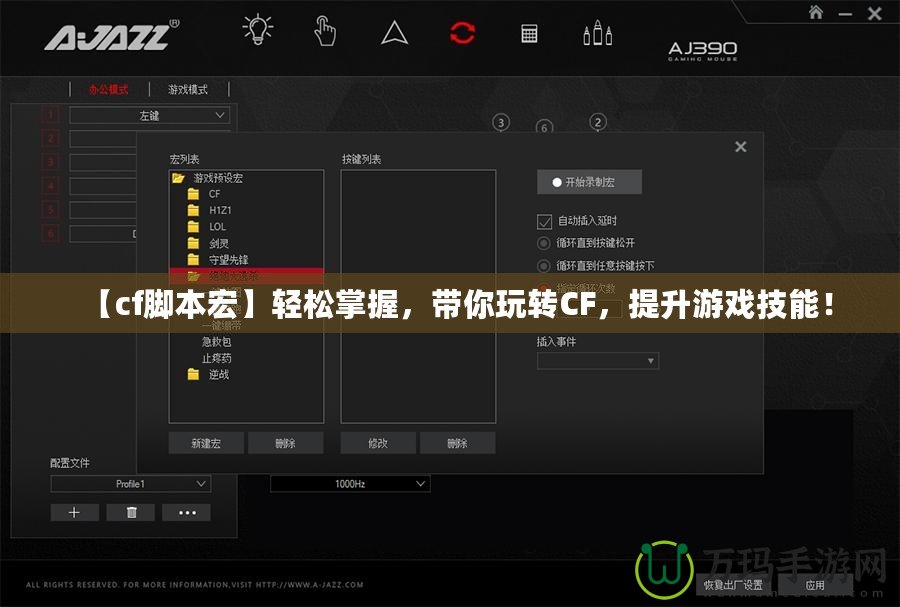Open the button 4 assignment dropdown
The image size is (900, 607).
point(103,186)
